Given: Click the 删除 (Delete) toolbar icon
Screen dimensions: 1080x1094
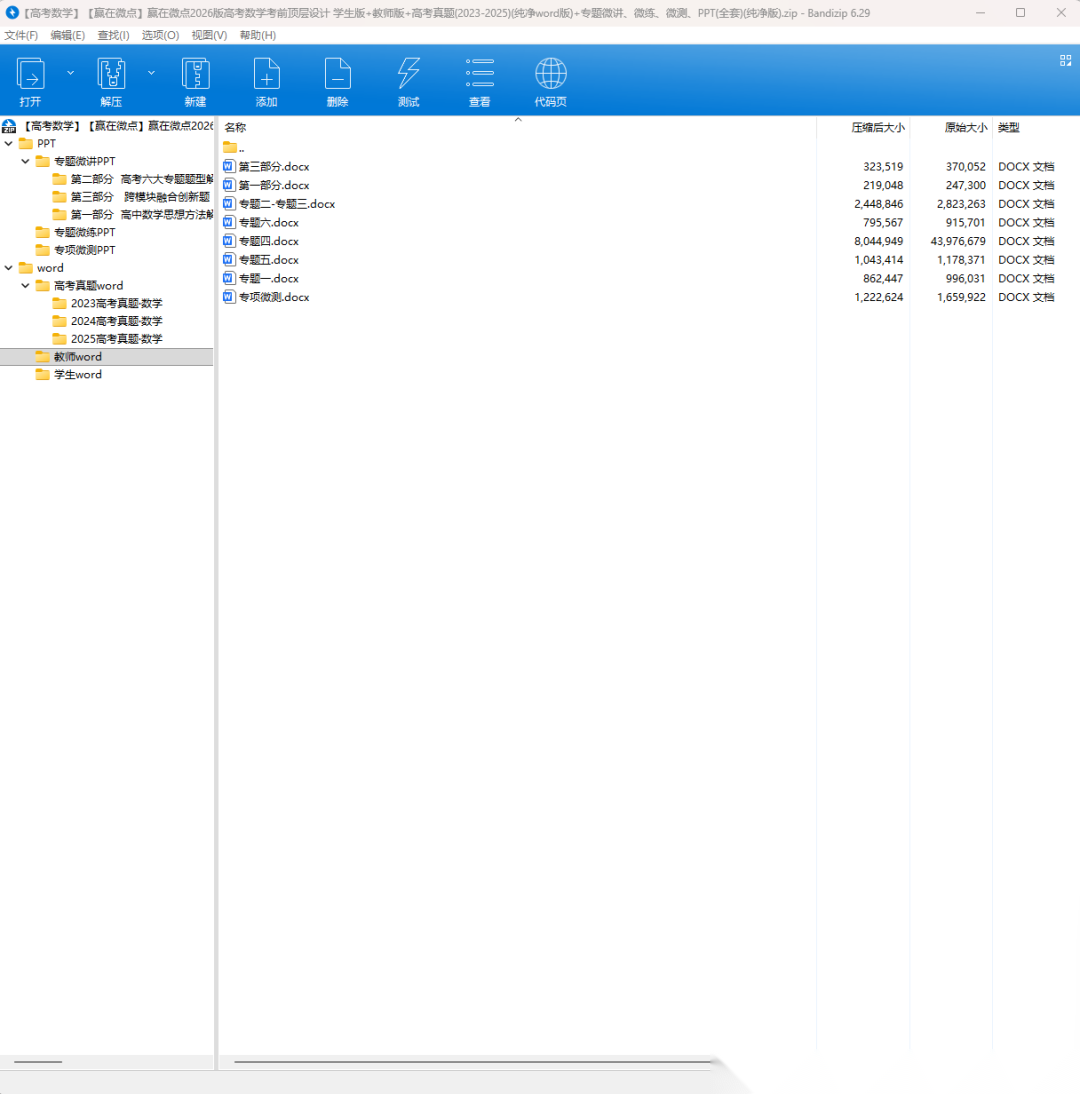Looking at the screenshot, I should point(337,76).
